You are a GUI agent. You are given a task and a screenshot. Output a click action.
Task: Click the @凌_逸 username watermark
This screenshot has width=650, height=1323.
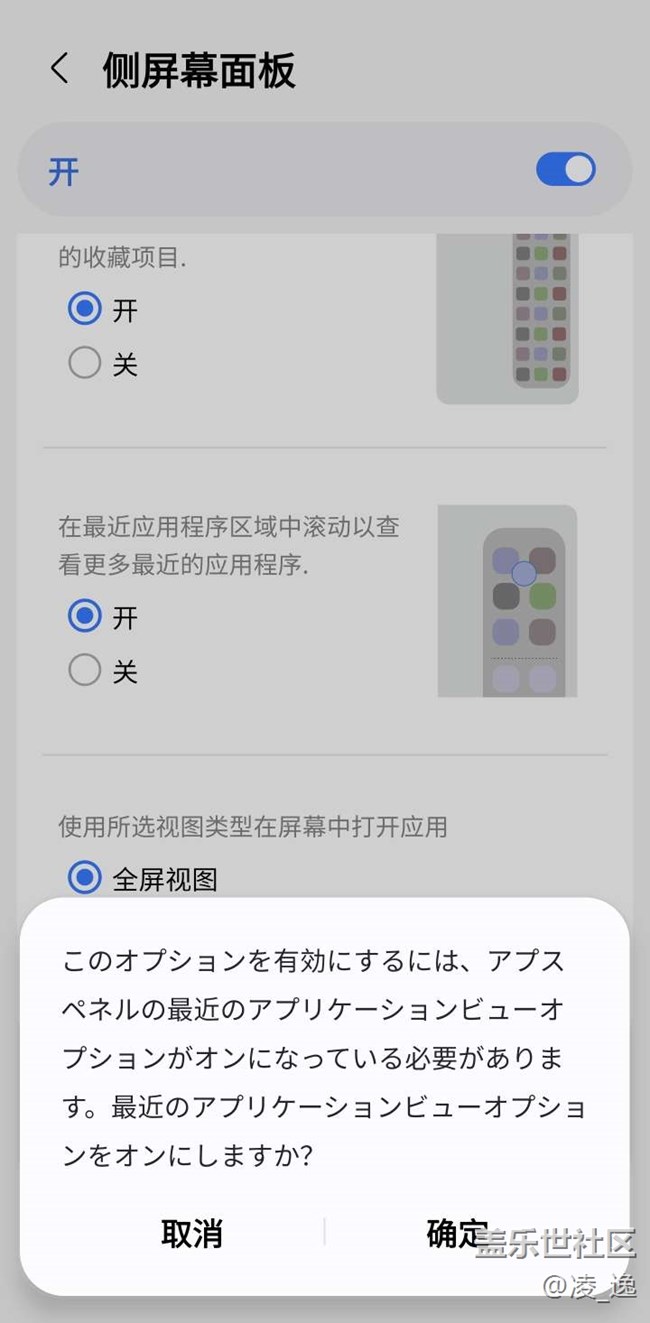point(589,1286)
